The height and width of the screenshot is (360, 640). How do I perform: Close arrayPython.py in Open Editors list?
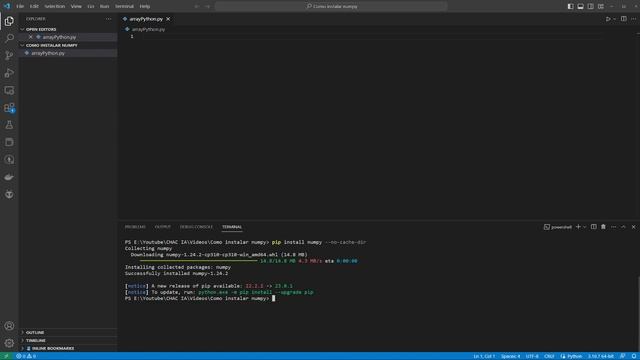click(x=31, y=37)
